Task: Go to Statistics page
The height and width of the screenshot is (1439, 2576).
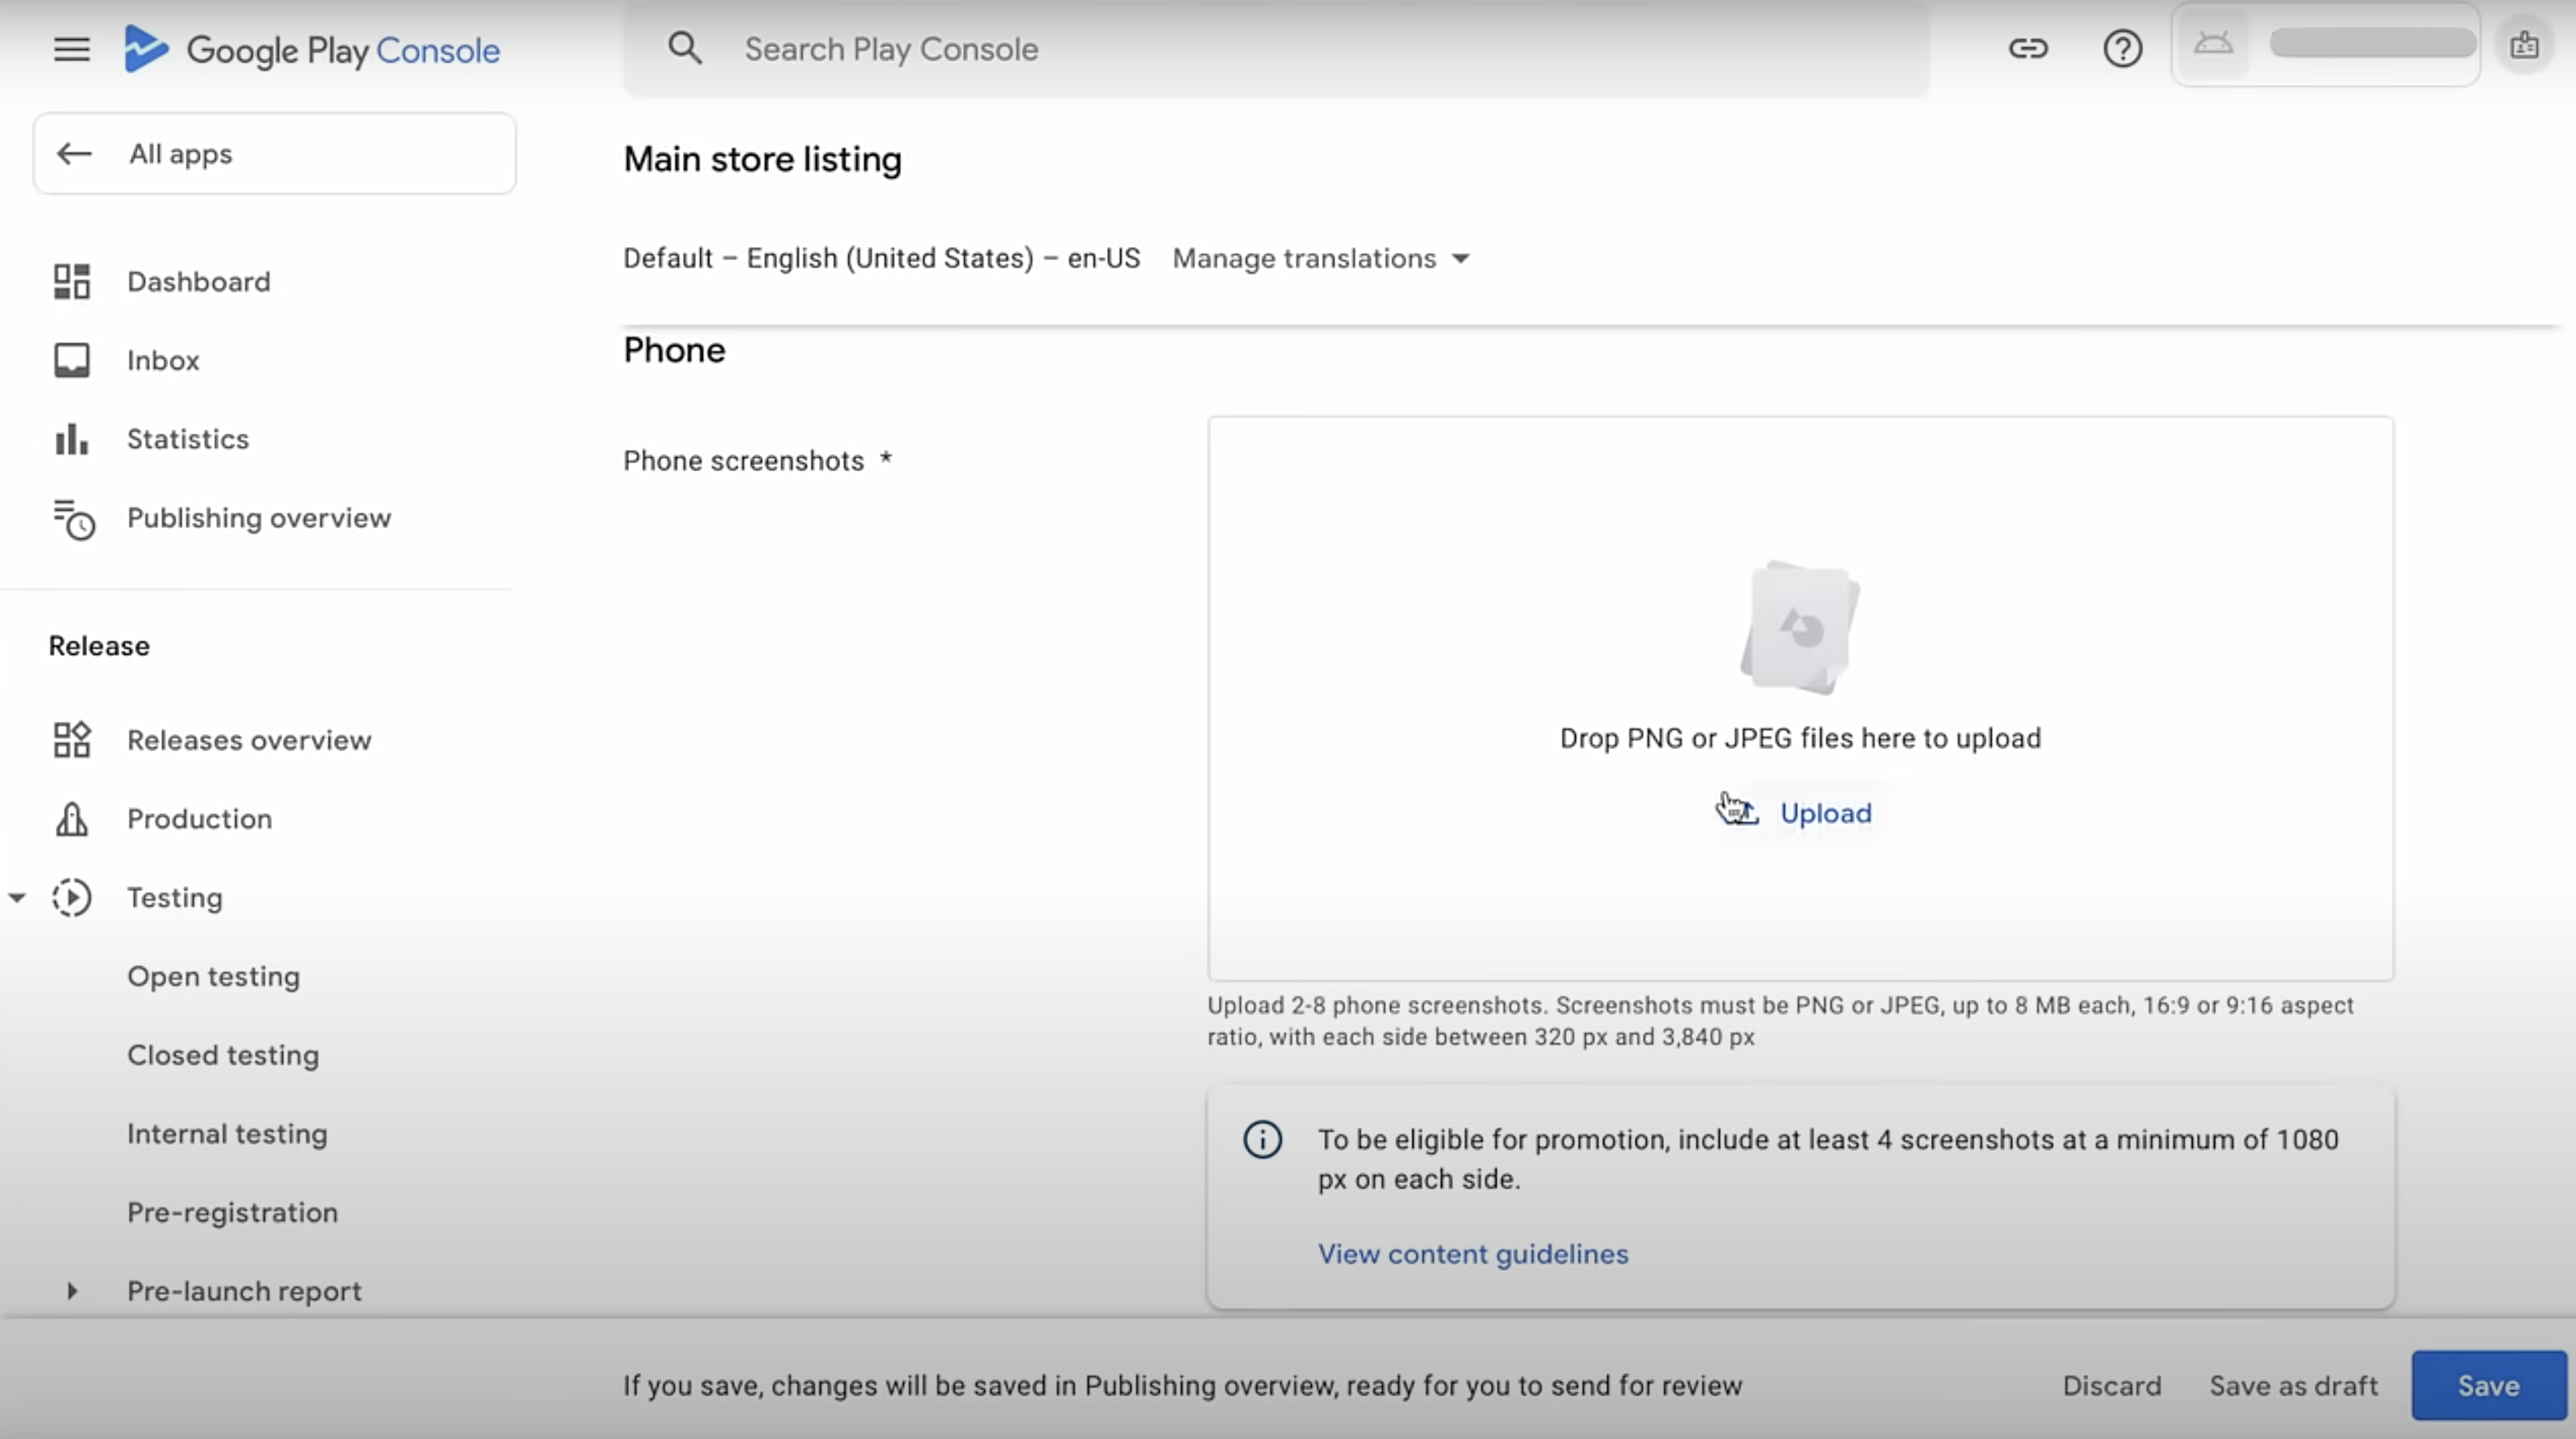Action: pos(188,439)
